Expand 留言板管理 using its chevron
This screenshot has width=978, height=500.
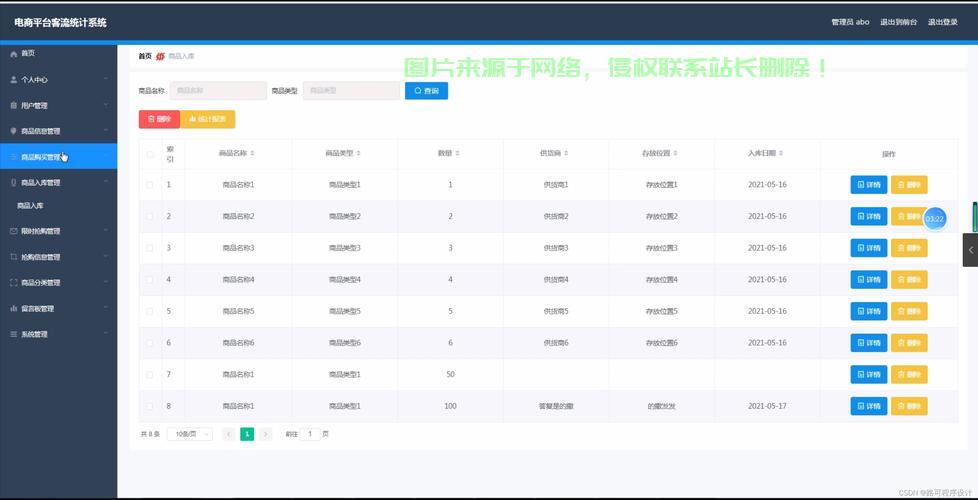pos(105,309)
